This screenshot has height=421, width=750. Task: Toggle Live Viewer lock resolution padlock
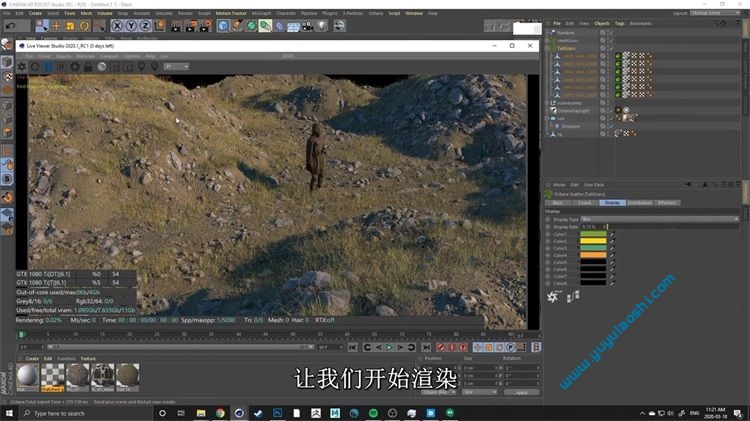[x=88, y=66]
